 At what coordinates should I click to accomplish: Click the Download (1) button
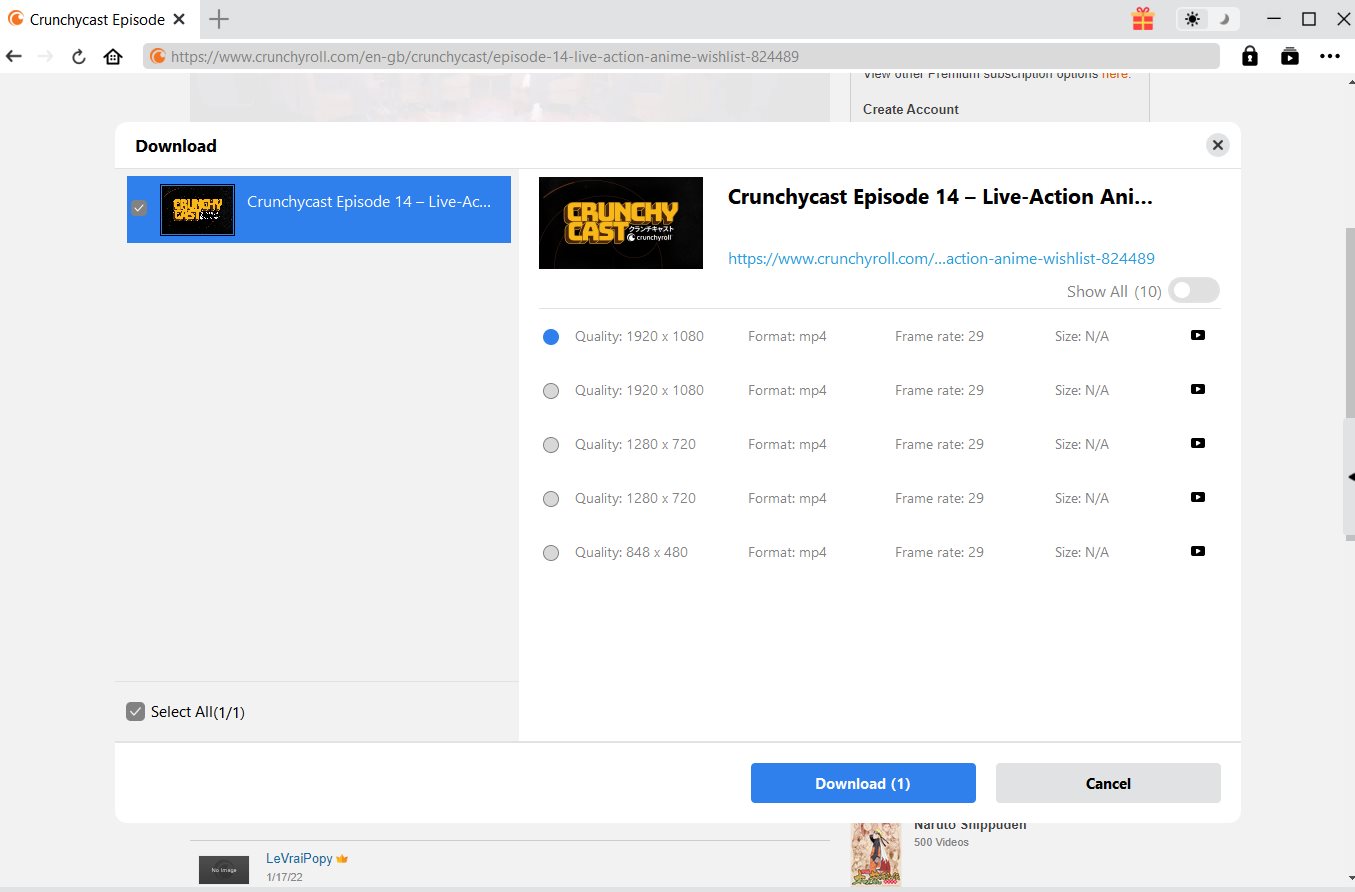click(x=862, y=783)
